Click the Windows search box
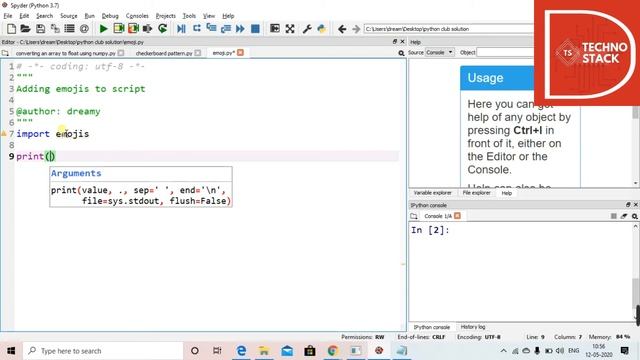The height and width of the screenshot is (360, 640). [x=102, y=351]
